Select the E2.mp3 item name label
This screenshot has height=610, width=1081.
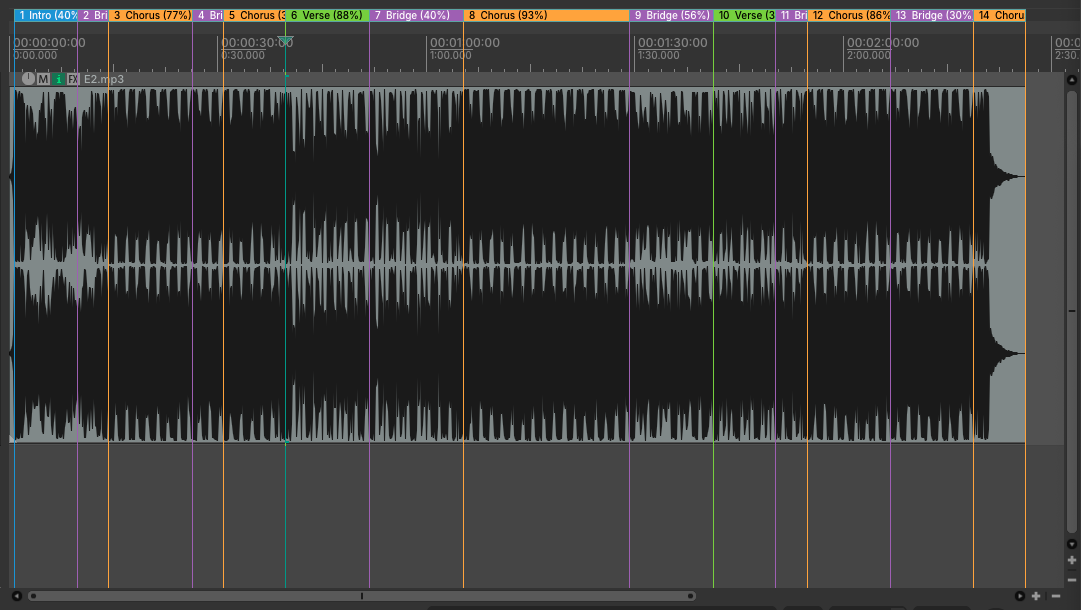[x=103, y=79]
